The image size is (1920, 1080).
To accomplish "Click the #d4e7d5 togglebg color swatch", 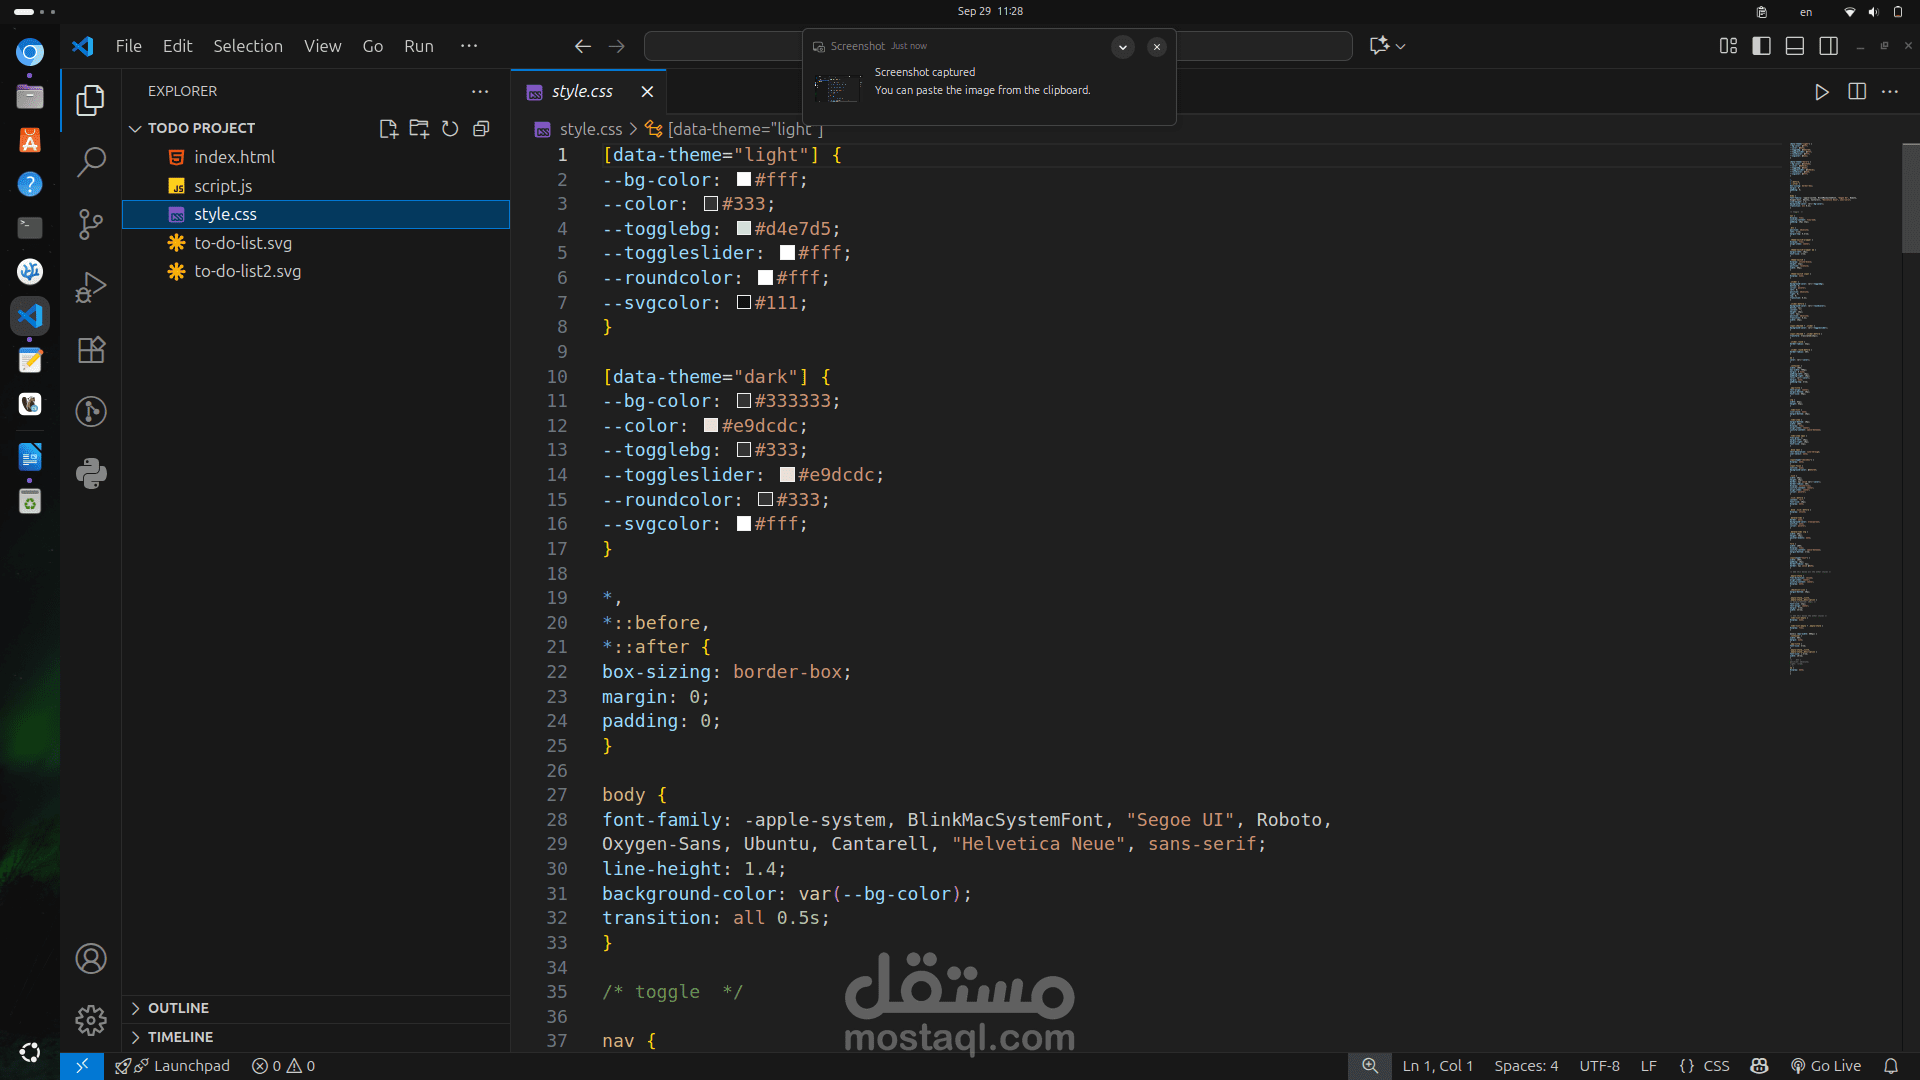I will (x=744, y=229).
